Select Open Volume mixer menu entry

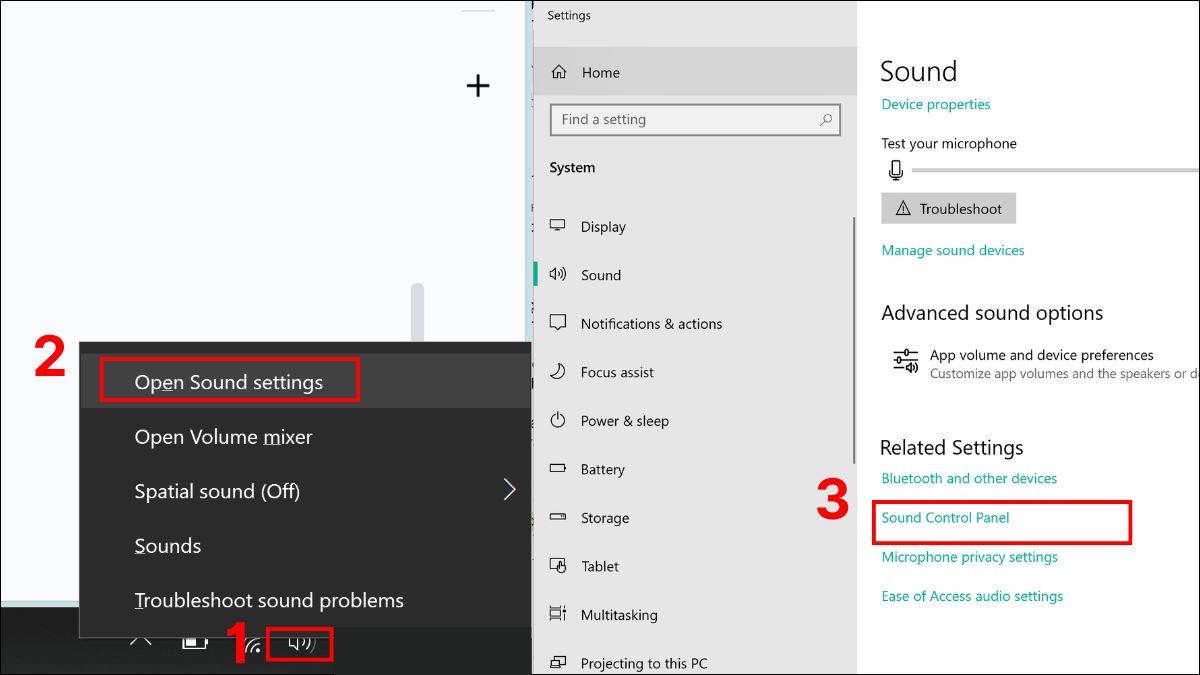coord(224,437)
